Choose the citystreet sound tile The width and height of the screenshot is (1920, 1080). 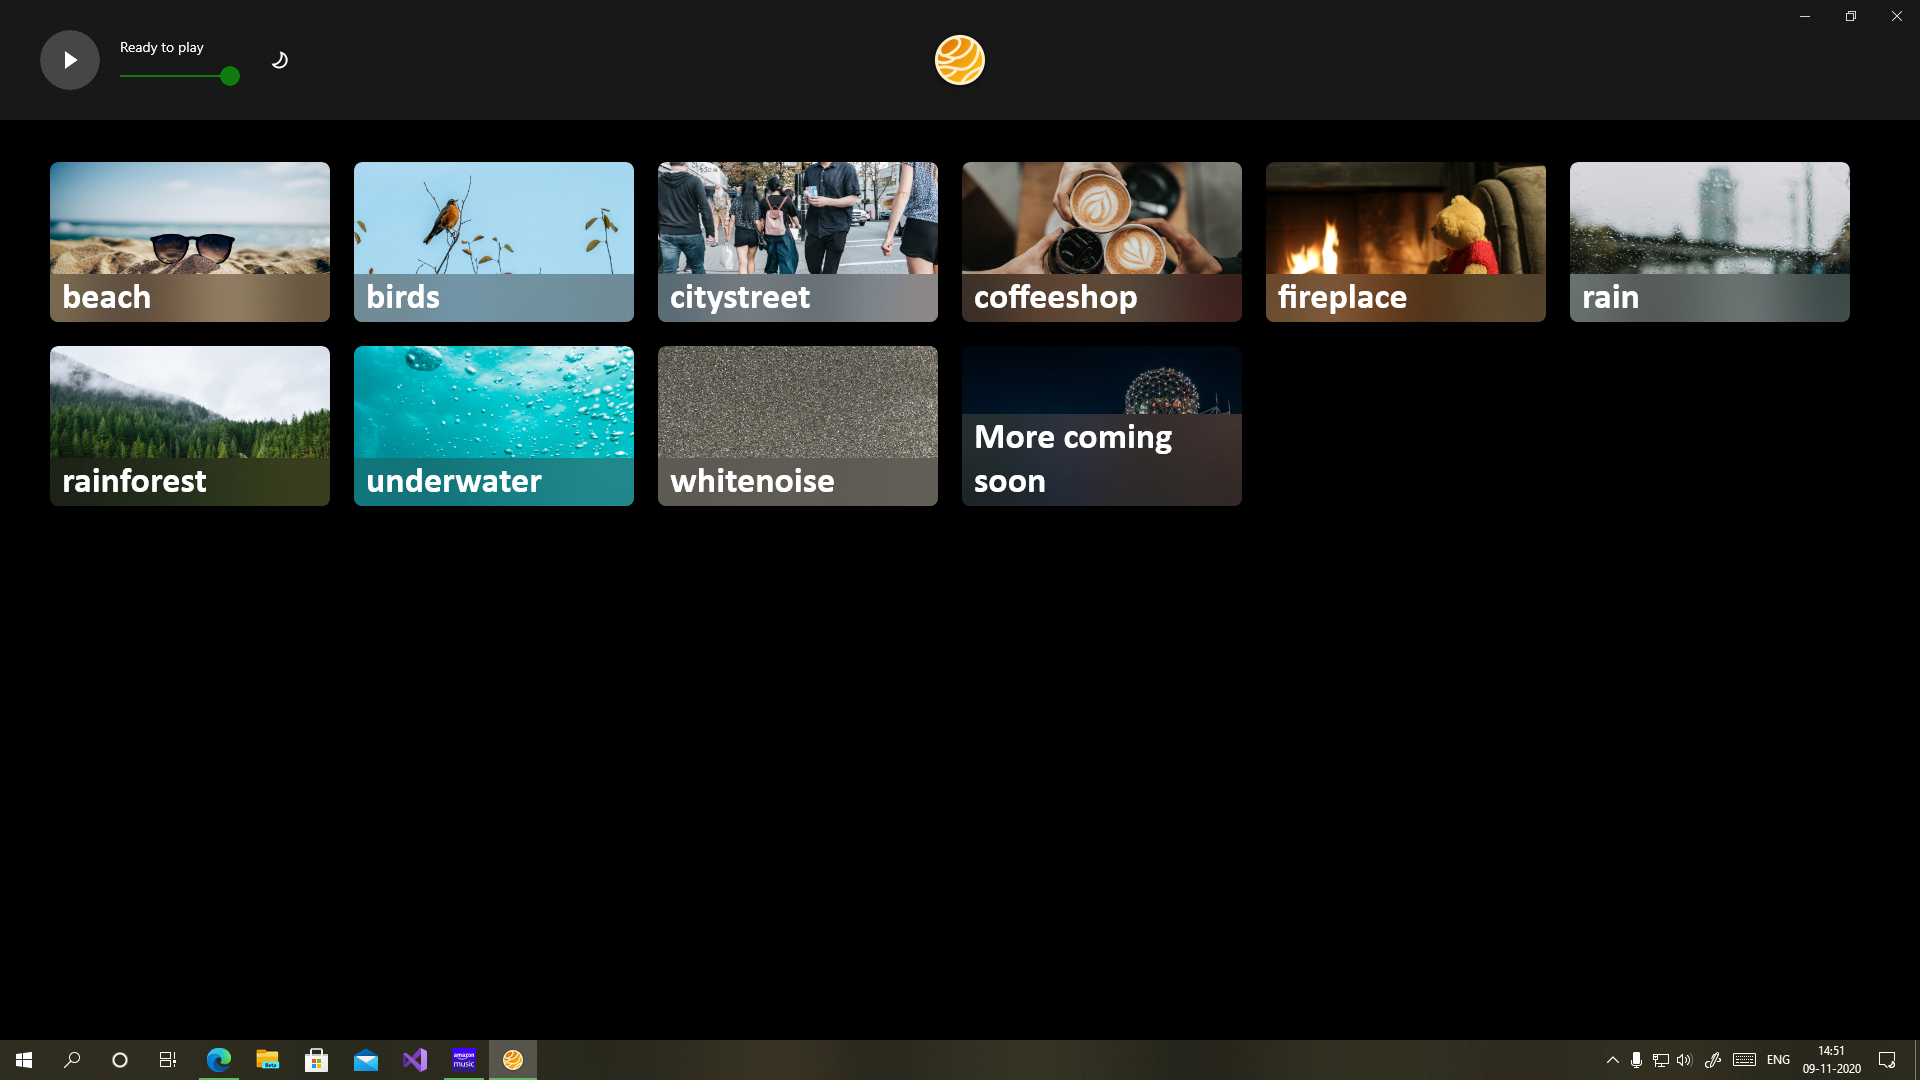(798, 241)
